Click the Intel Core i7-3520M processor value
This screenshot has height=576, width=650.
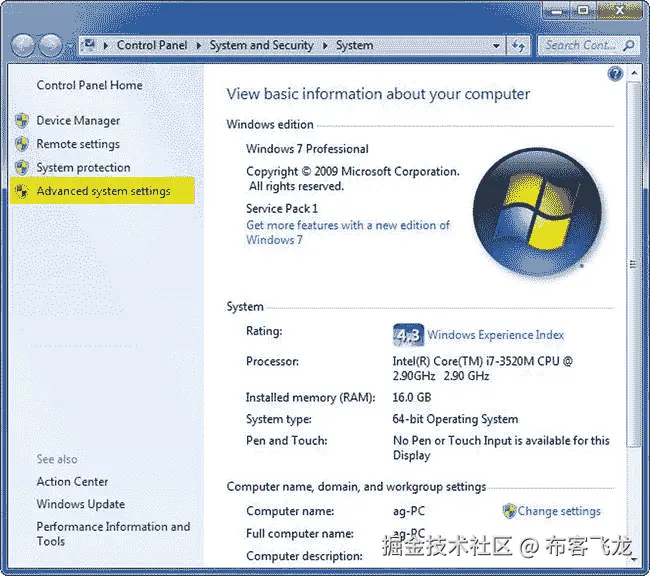click(483, 368)
